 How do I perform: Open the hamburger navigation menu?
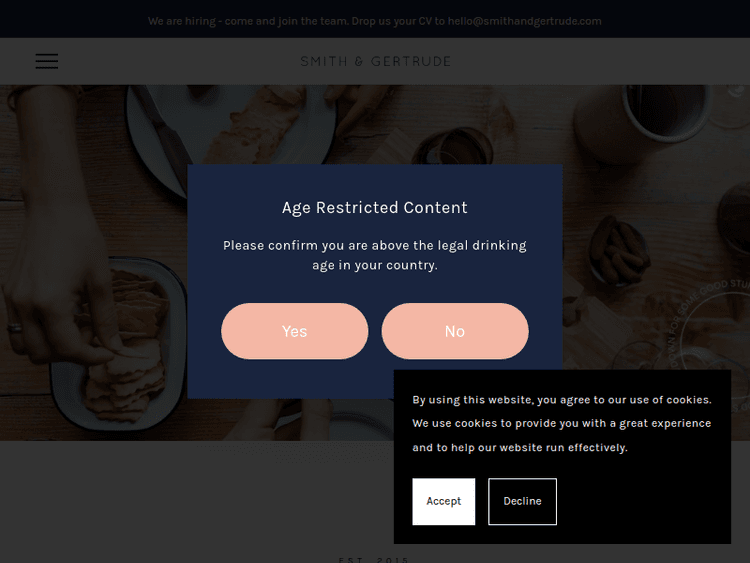pyautogui.click(x=47, y=61)
